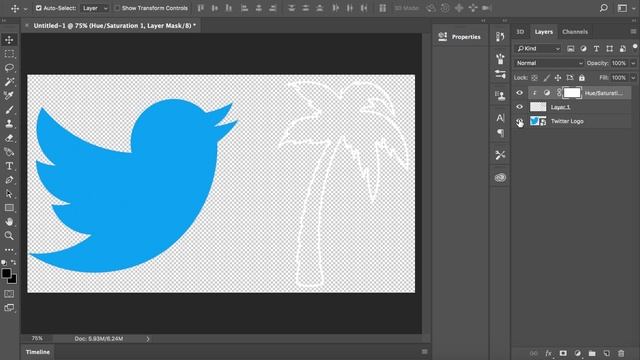Hide the Hue/Saturation adjustment layer
Screen dimensions: 640x360
coord(519,93)
